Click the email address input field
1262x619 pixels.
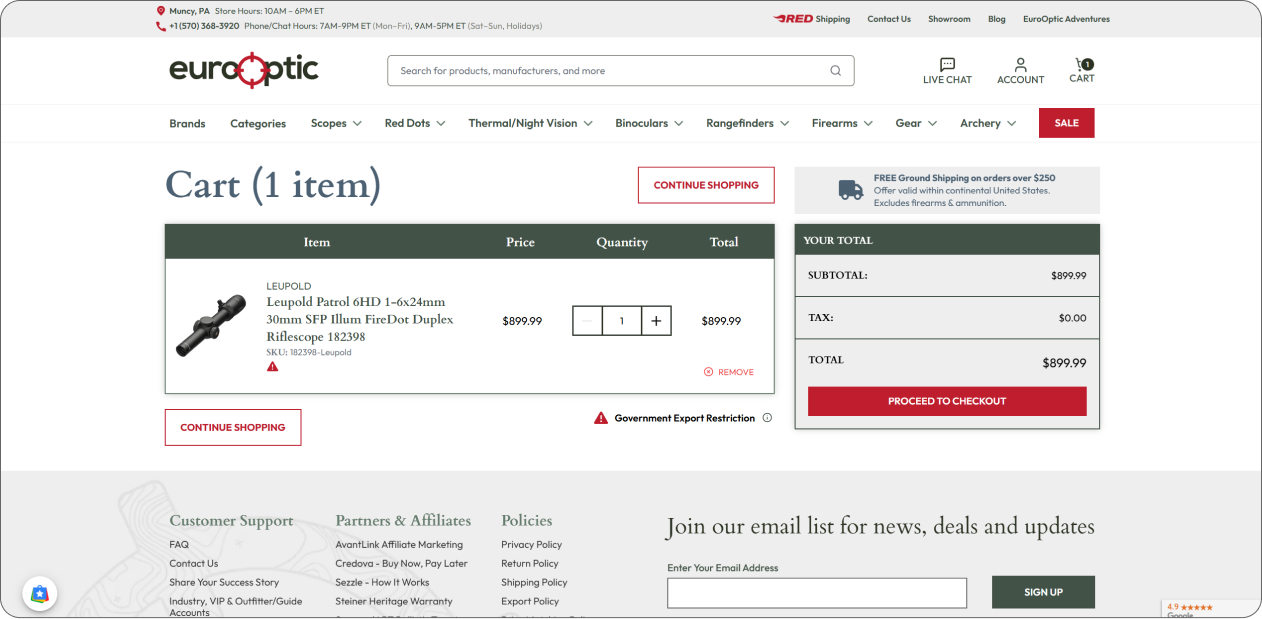coord(816,593)
